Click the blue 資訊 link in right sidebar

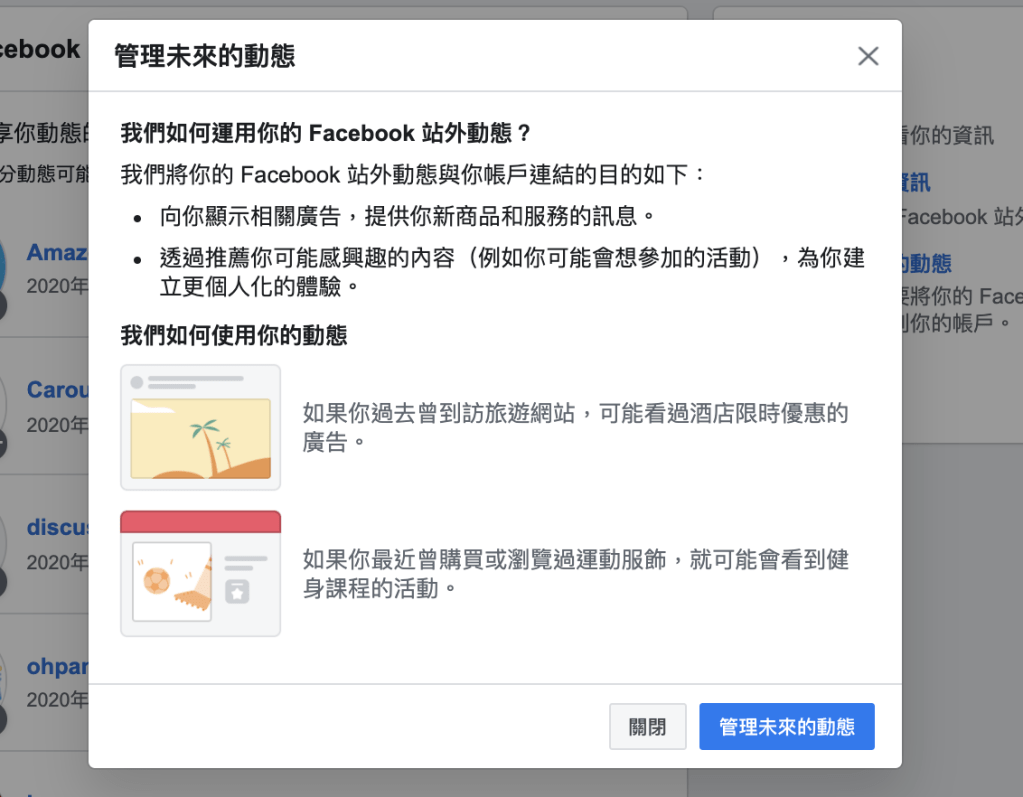click(x=915, y=181)
